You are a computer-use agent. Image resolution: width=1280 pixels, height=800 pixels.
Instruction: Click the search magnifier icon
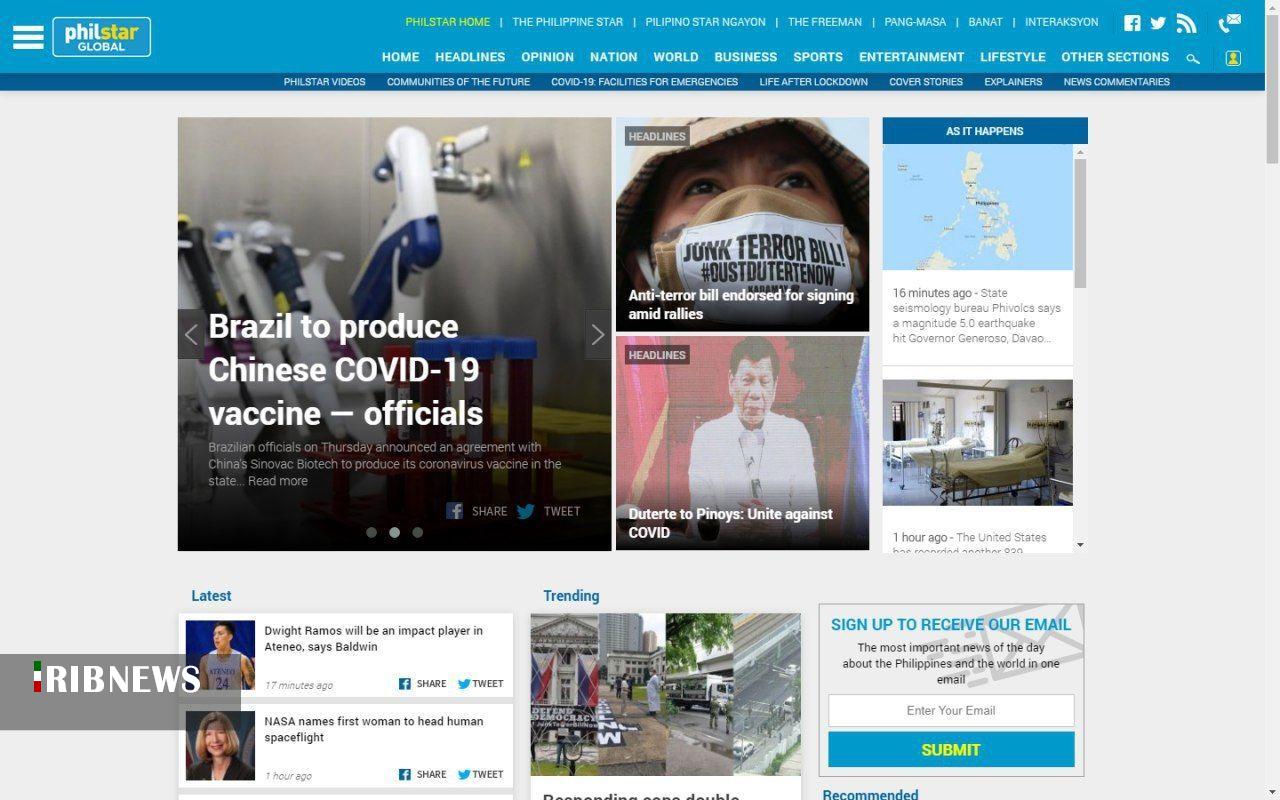[1192, 58]
